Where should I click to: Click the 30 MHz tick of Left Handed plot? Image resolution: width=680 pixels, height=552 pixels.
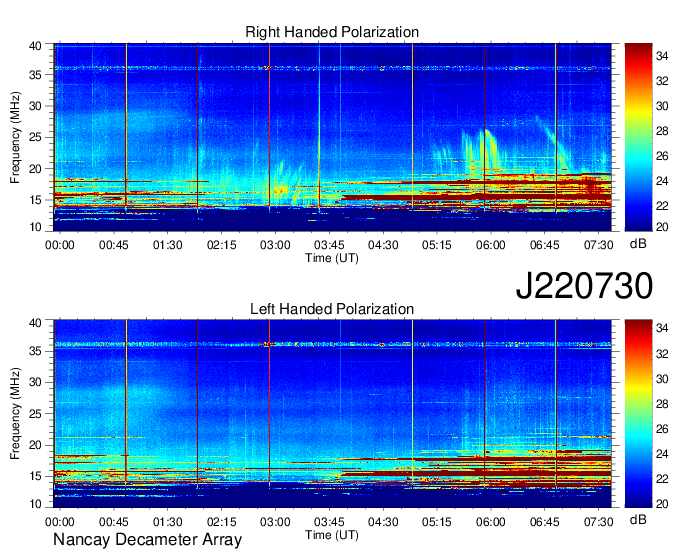coord(36,382)
